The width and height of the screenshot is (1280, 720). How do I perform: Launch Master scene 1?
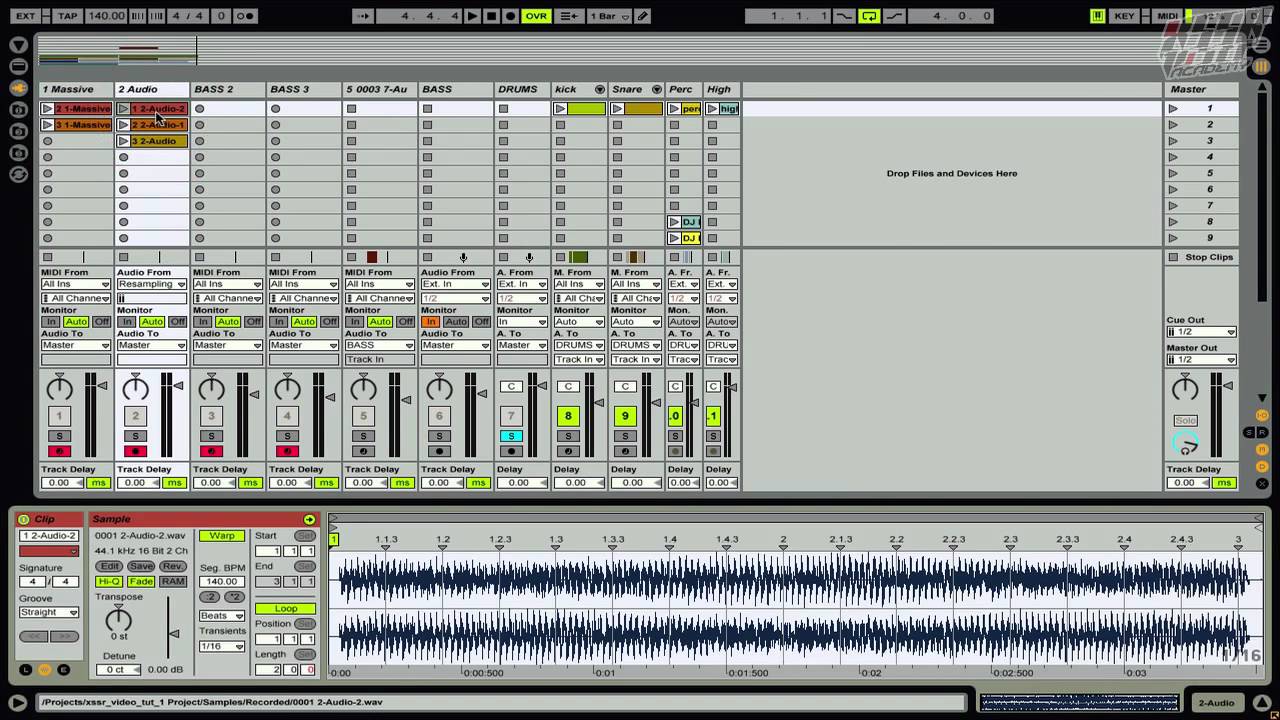(x=1172, y=108)
